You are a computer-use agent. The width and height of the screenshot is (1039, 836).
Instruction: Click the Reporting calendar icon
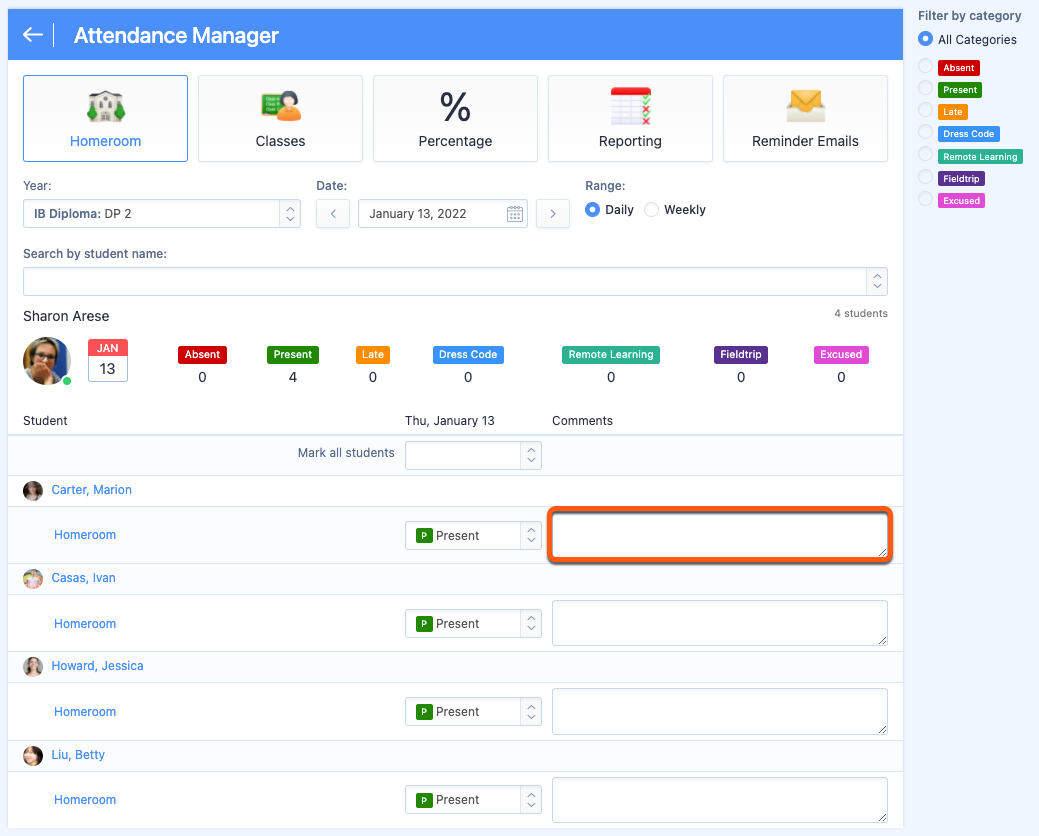630,106
